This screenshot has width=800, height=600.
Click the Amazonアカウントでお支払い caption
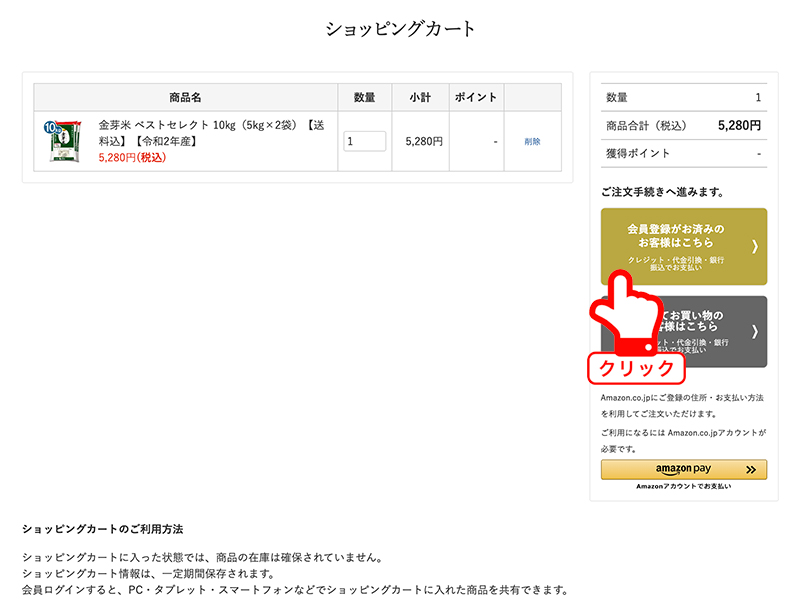pyautogui.click(x=683, y=487)
